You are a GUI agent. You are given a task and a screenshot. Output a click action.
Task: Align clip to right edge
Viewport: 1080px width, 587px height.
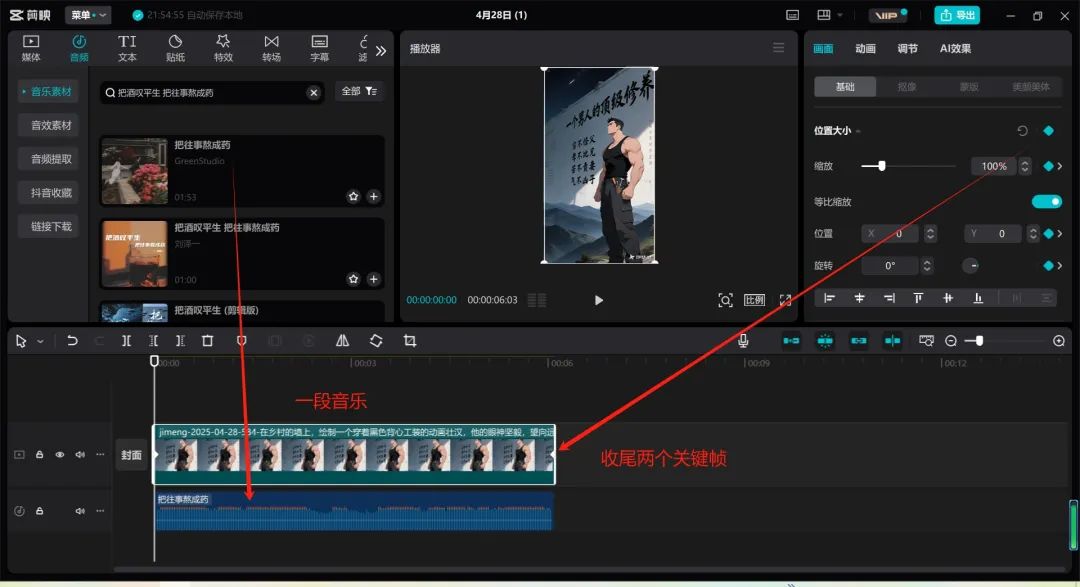889,298
